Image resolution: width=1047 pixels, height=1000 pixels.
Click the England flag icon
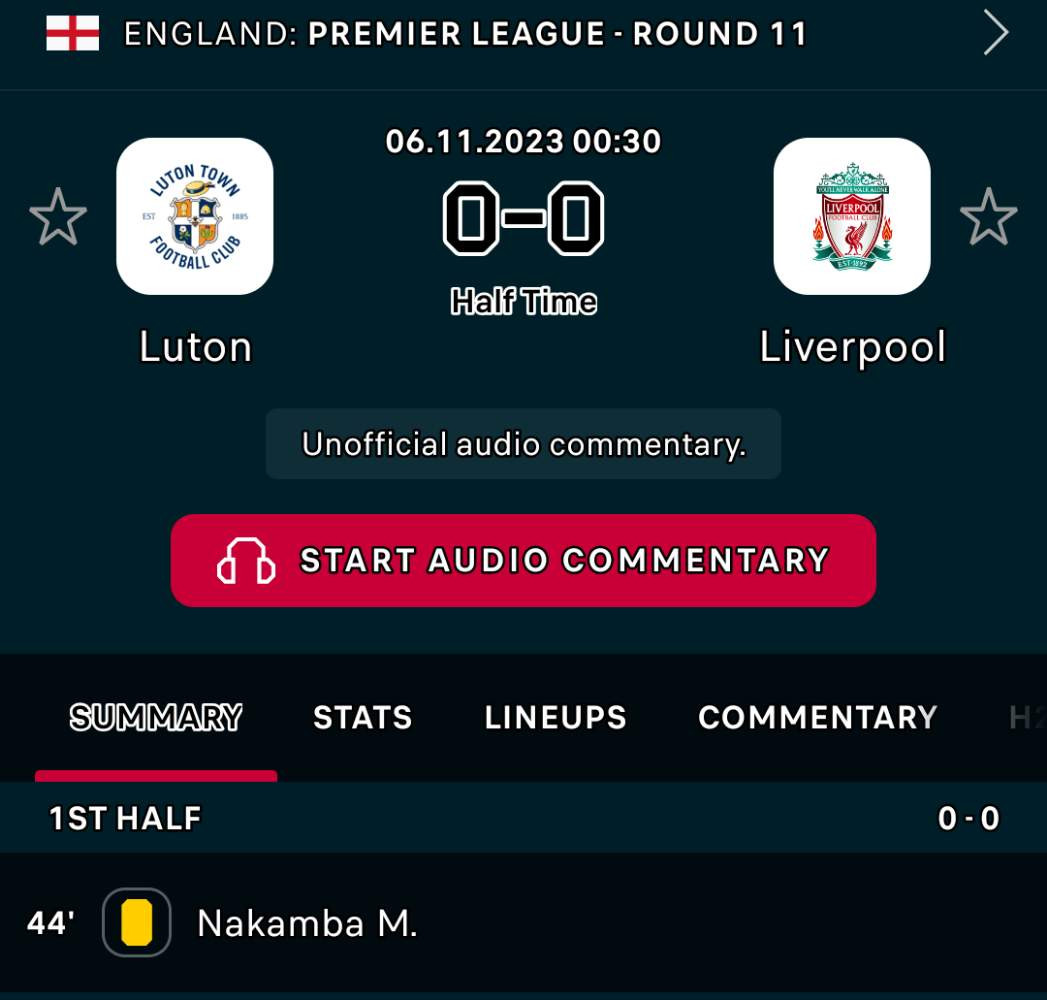point(72,33)
